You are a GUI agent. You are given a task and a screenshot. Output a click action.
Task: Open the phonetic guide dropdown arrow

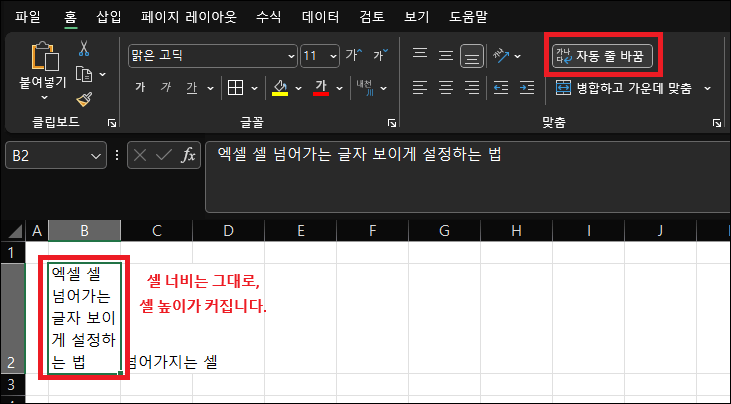click(384, 88)
